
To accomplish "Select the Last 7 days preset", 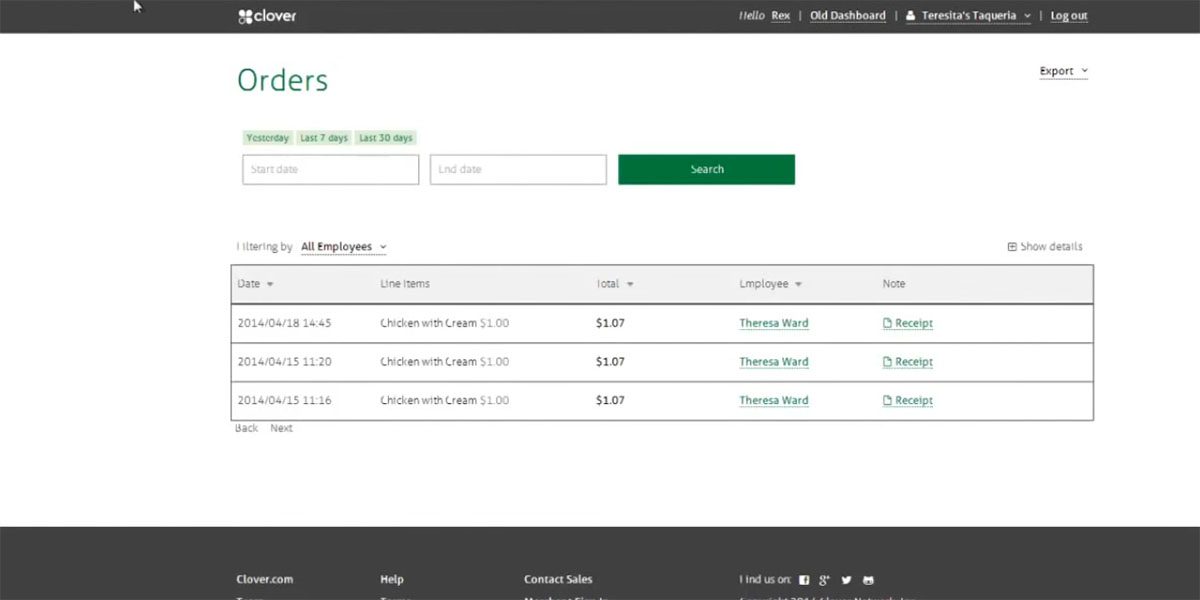I will click(x=324, y=138).
